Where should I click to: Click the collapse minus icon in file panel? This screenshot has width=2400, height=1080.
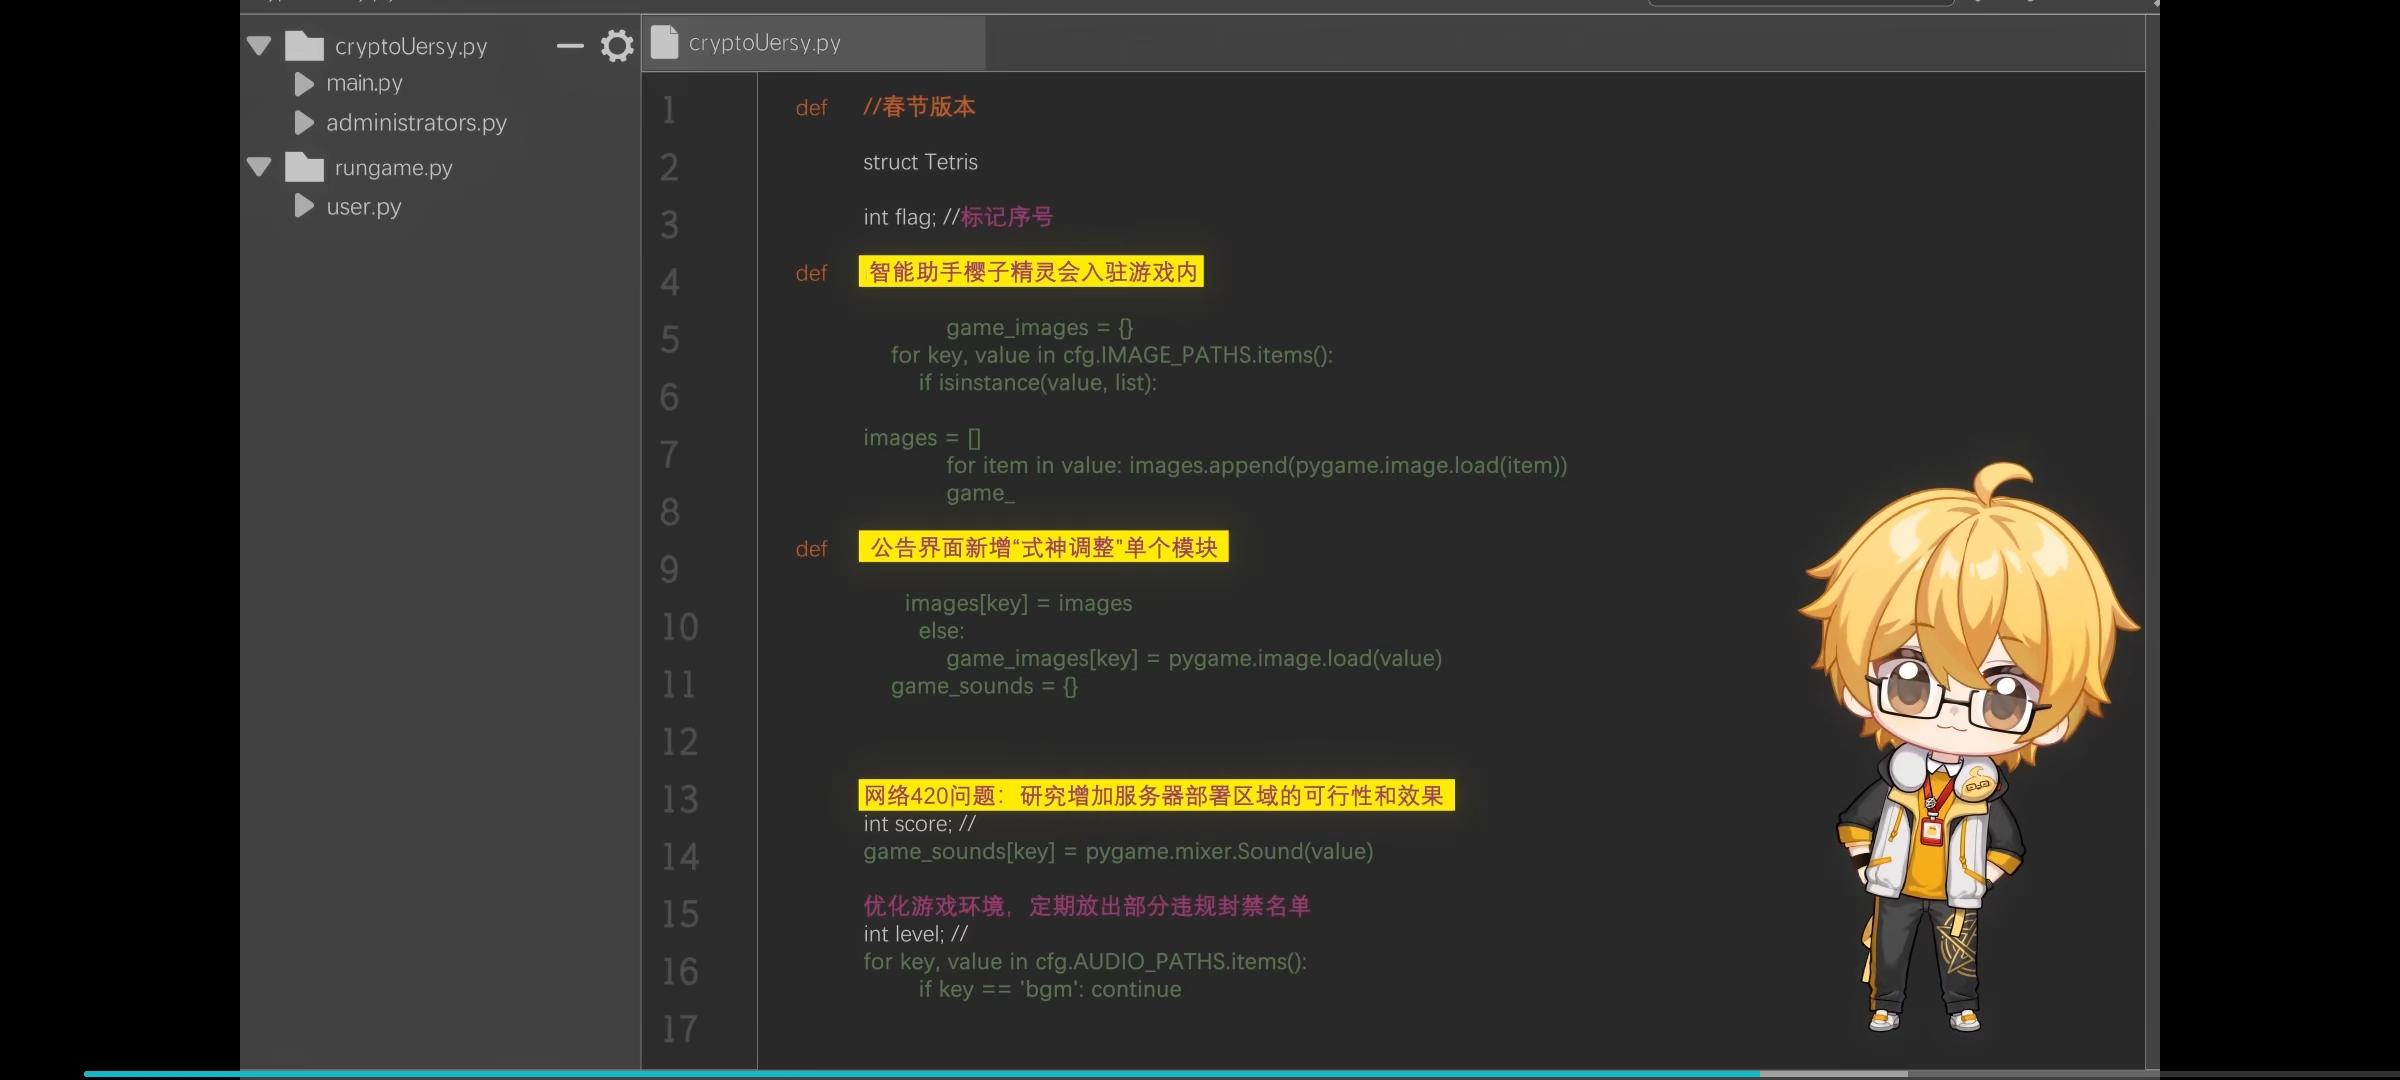pos(570,46)
